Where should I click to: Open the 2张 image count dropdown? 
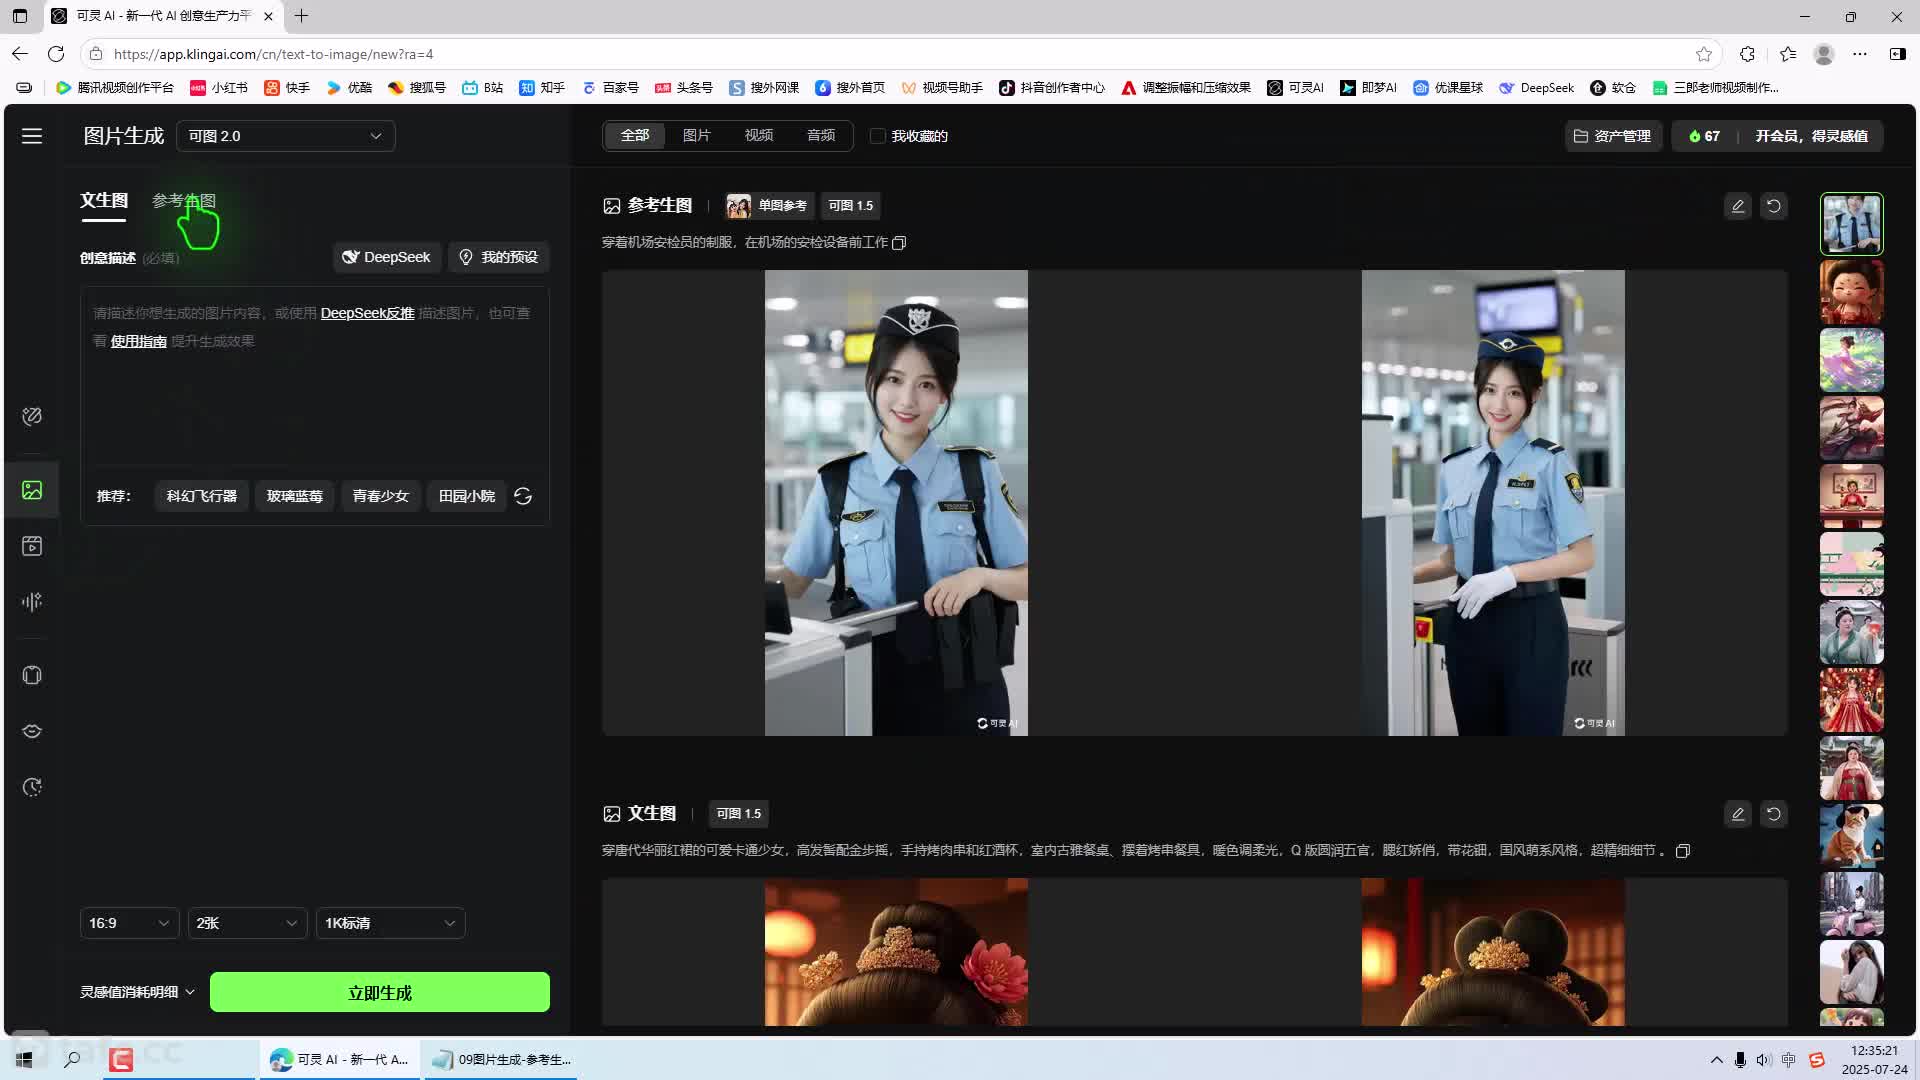pos(247,923)
